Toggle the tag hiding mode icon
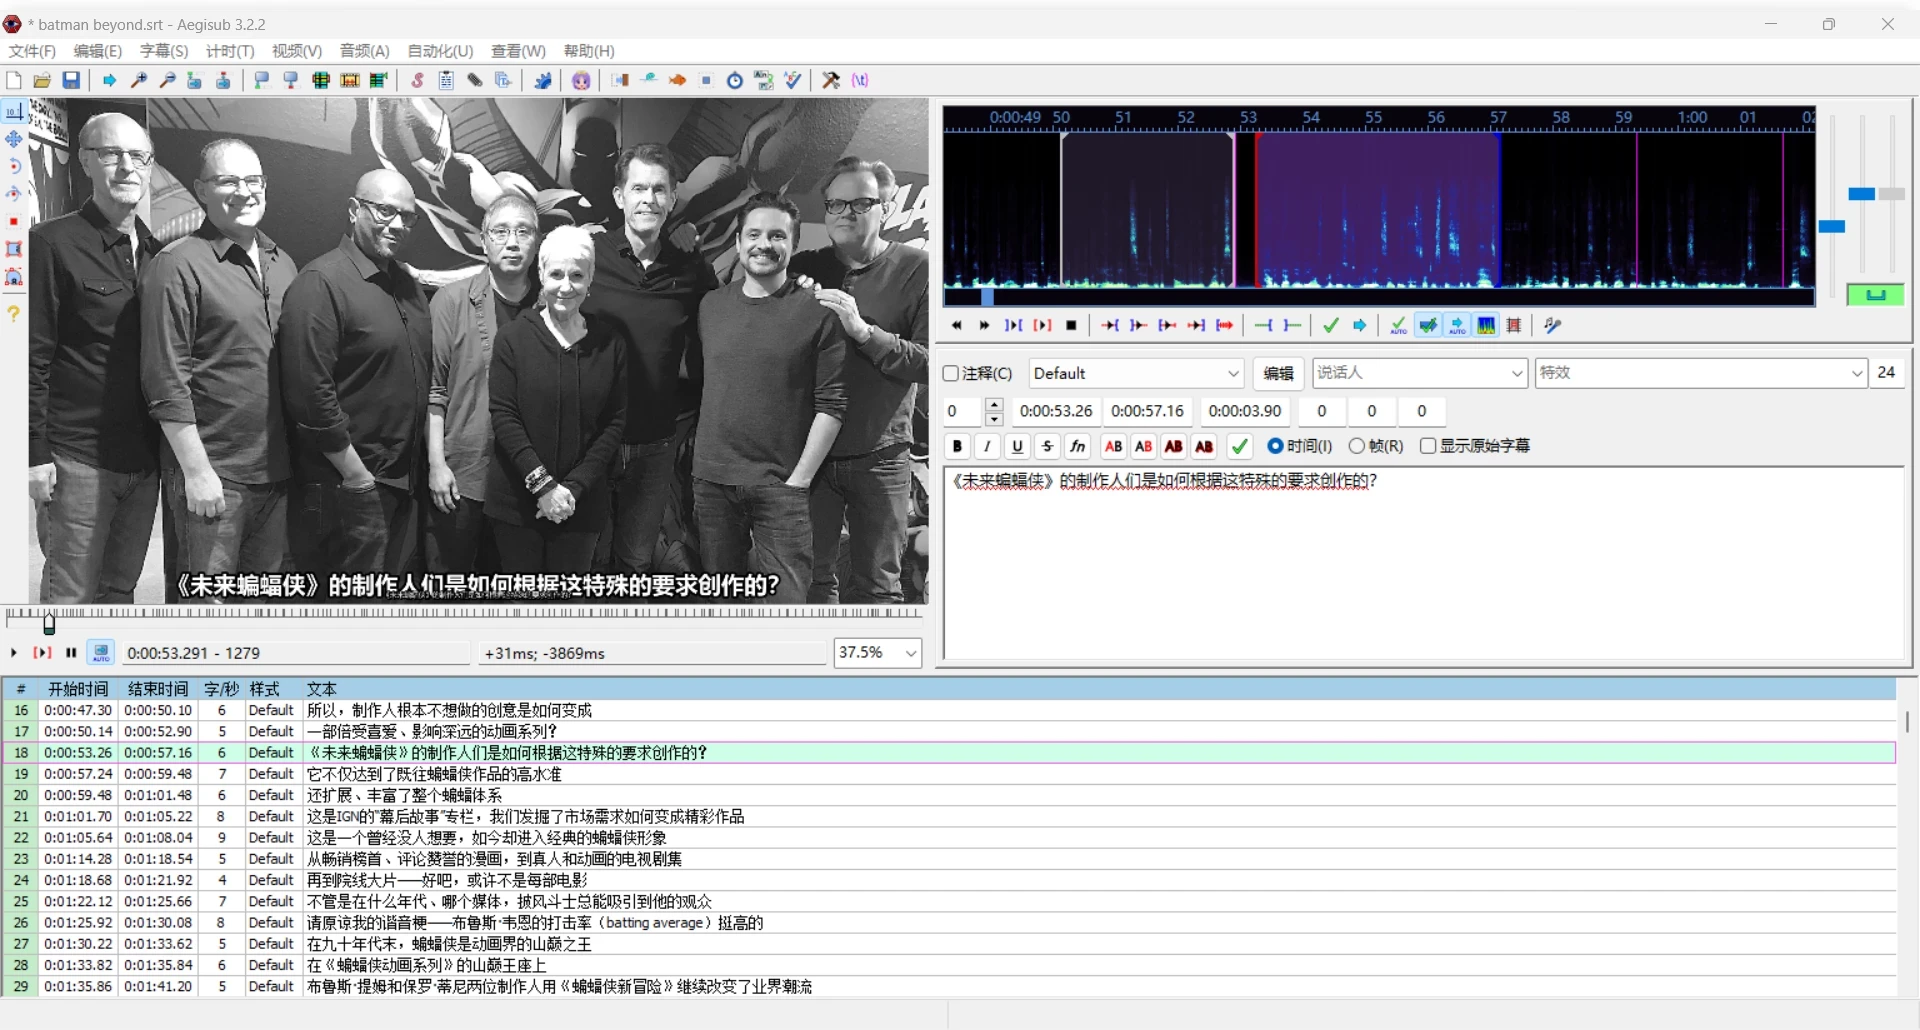1920x1030 pixels. (x=860, y=80)
